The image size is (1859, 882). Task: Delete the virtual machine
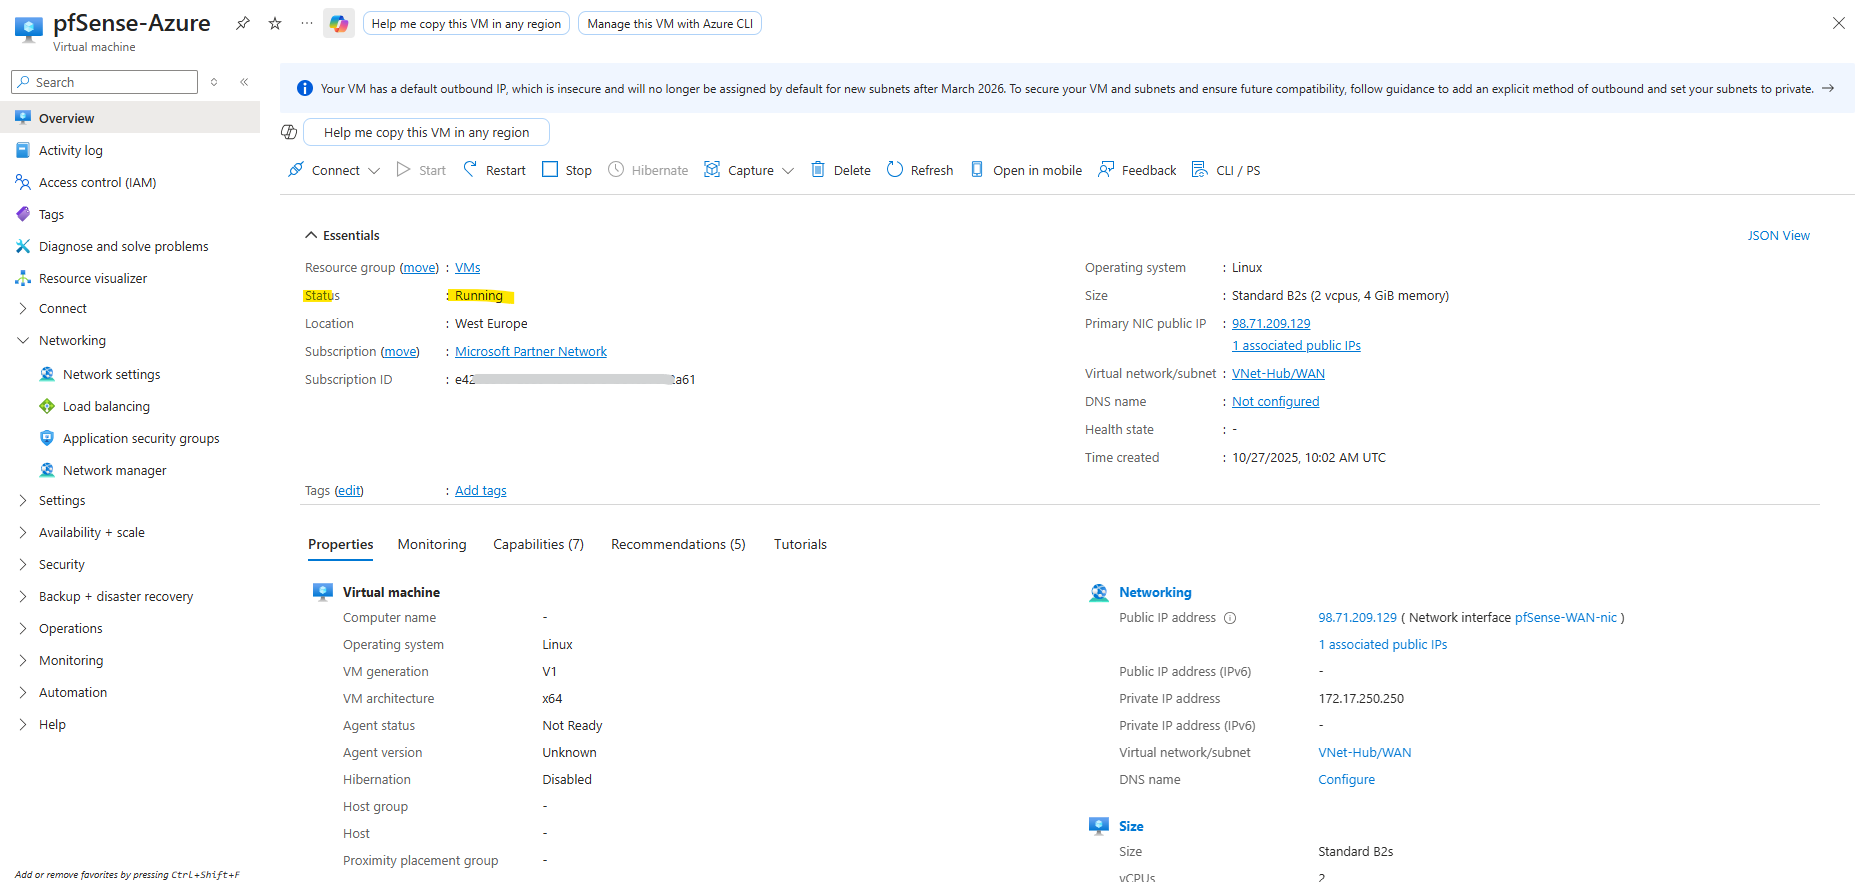coord(840,170)
